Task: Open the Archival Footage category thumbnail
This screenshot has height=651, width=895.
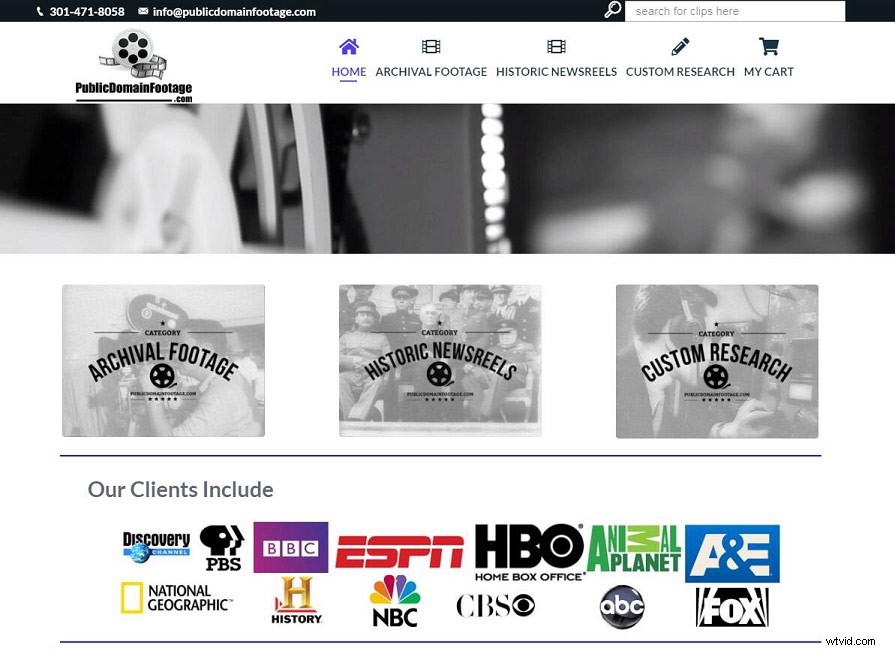Action: pyautogui.click(x=163, y=361)
